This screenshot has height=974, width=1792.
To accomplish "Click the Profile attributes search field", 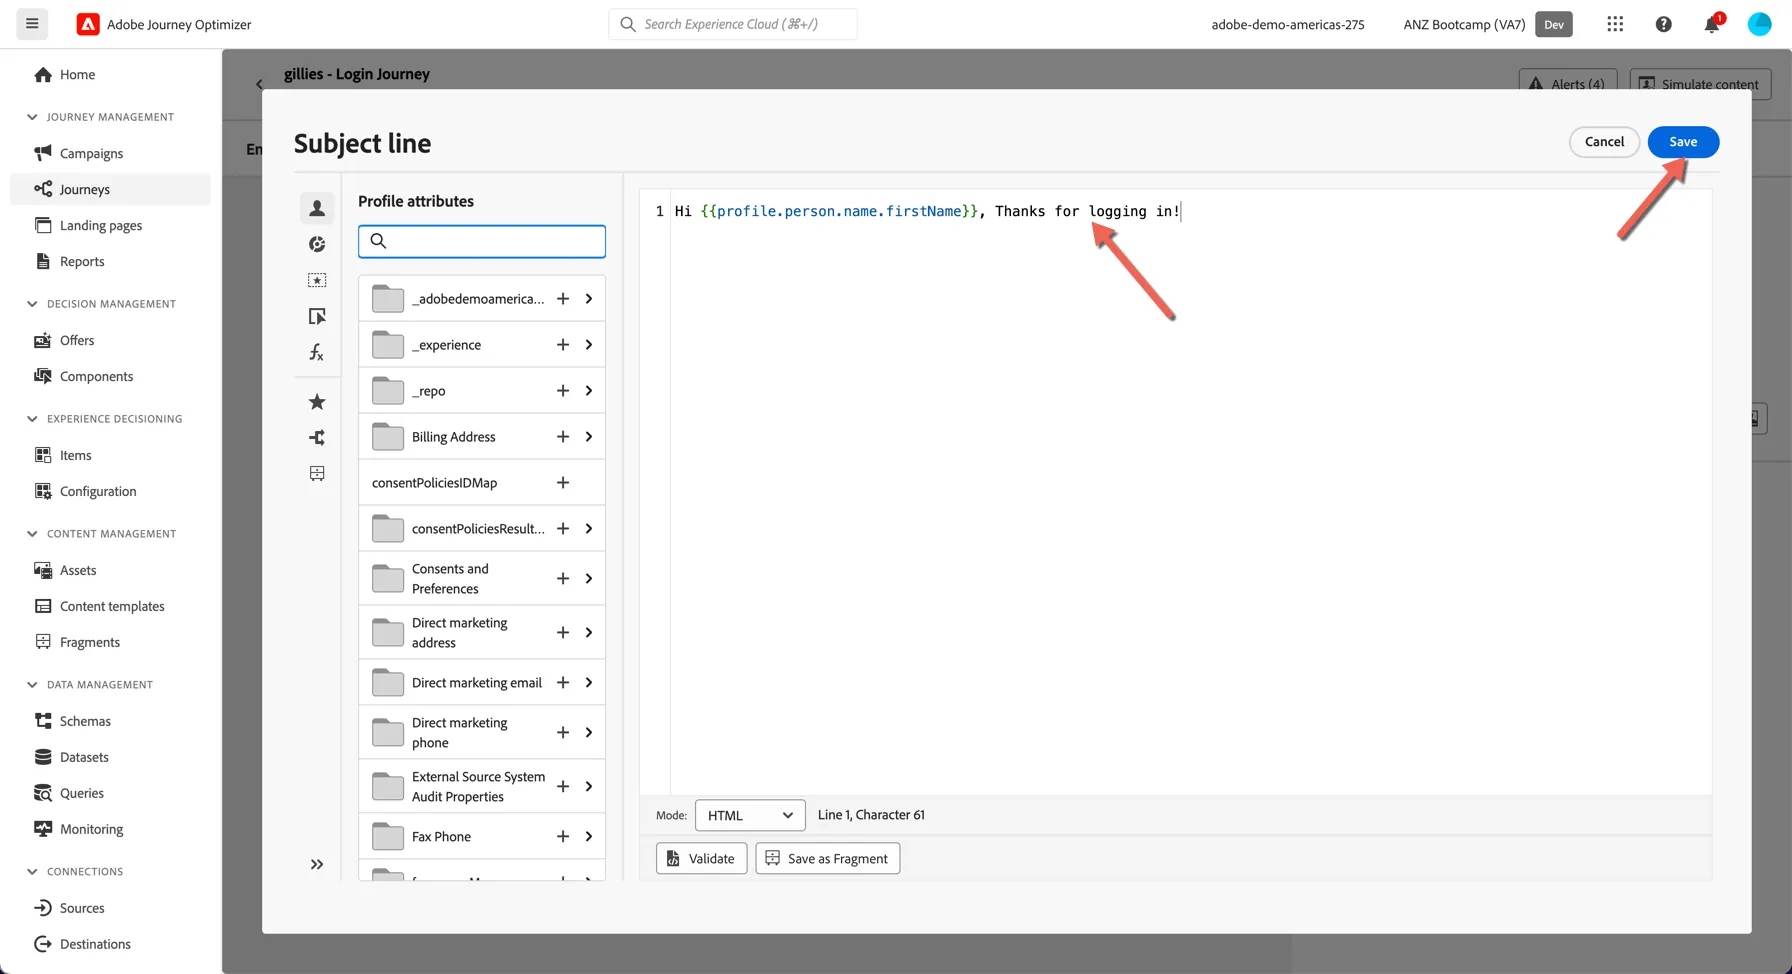I will pos(482,241).
